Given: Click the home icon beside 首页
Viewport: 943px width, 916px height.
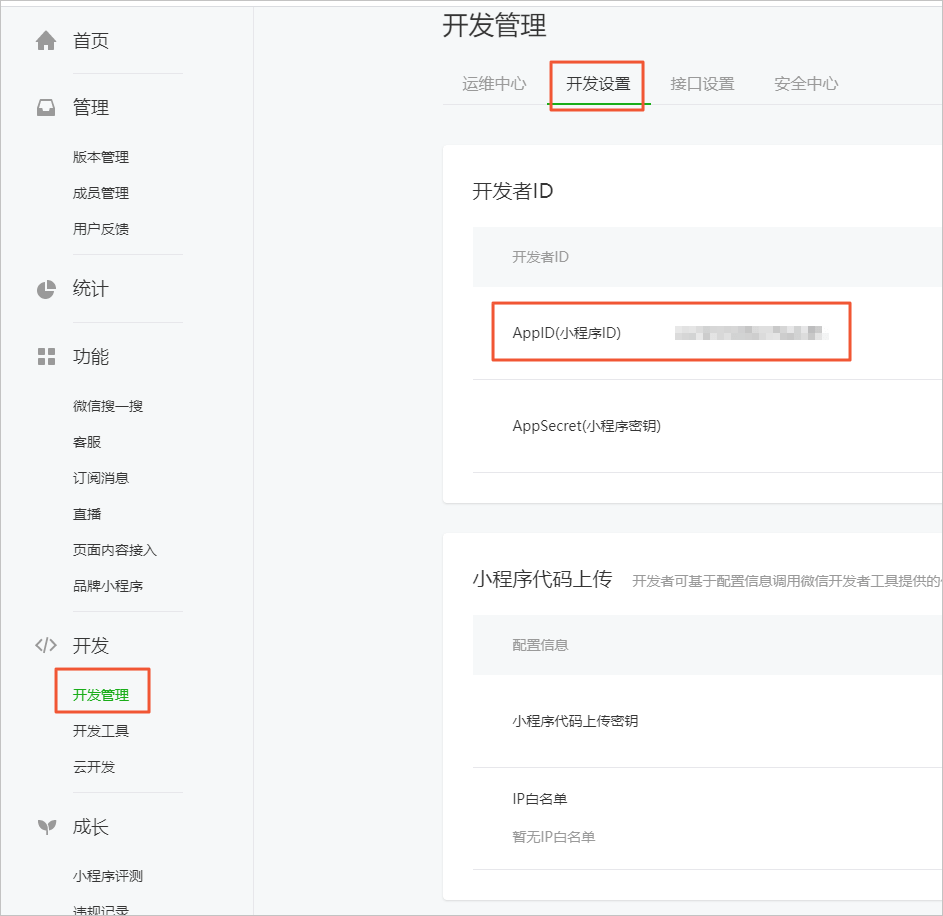Looking at the screenshot, I should click(x=46, y=41).
